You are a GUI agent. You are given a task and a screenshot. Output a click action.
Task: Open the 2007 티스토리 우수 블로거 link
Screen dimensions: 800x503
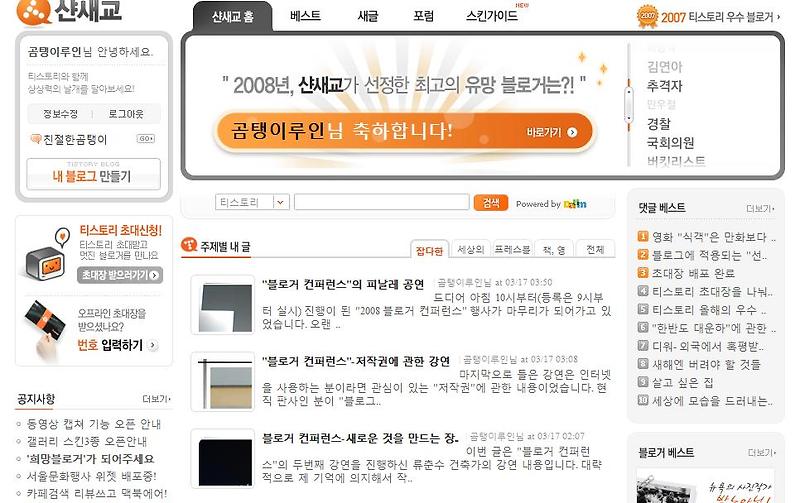(x=720, y=17)
